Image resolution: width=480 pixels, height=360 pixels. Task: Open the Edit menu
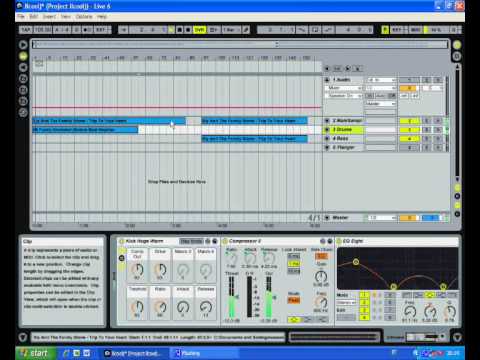34,16
